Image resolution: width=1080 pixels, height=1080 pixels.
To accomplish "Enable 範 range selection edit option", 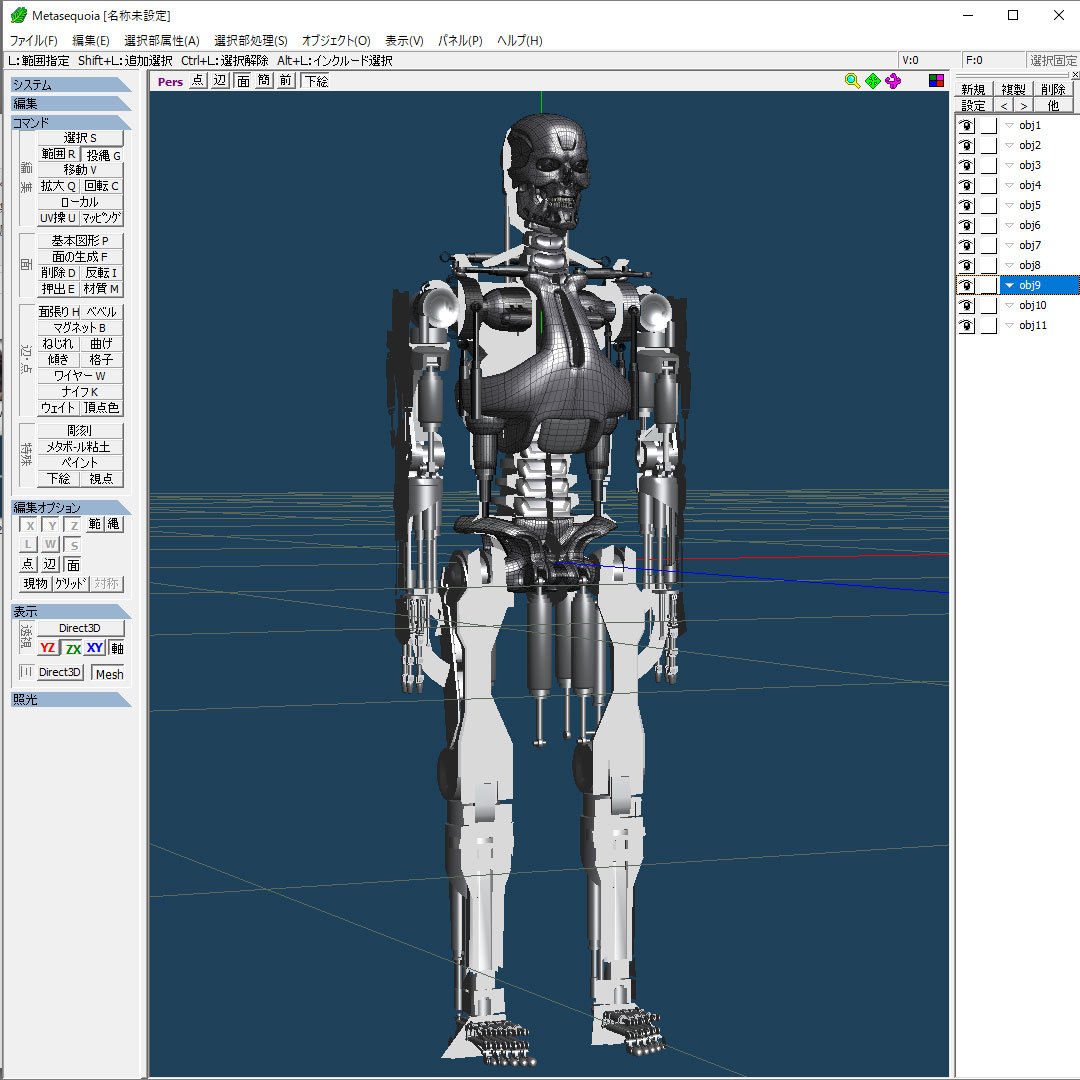I will [94, 524].
